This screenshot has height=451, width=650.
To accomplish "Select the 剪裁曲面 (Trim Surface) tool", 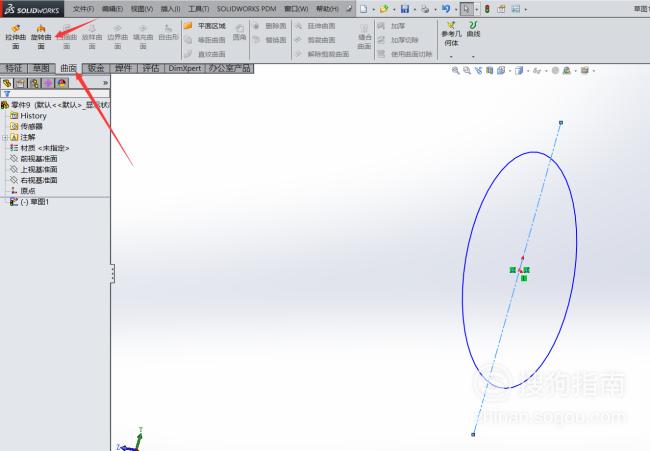I will coord(315,40).
